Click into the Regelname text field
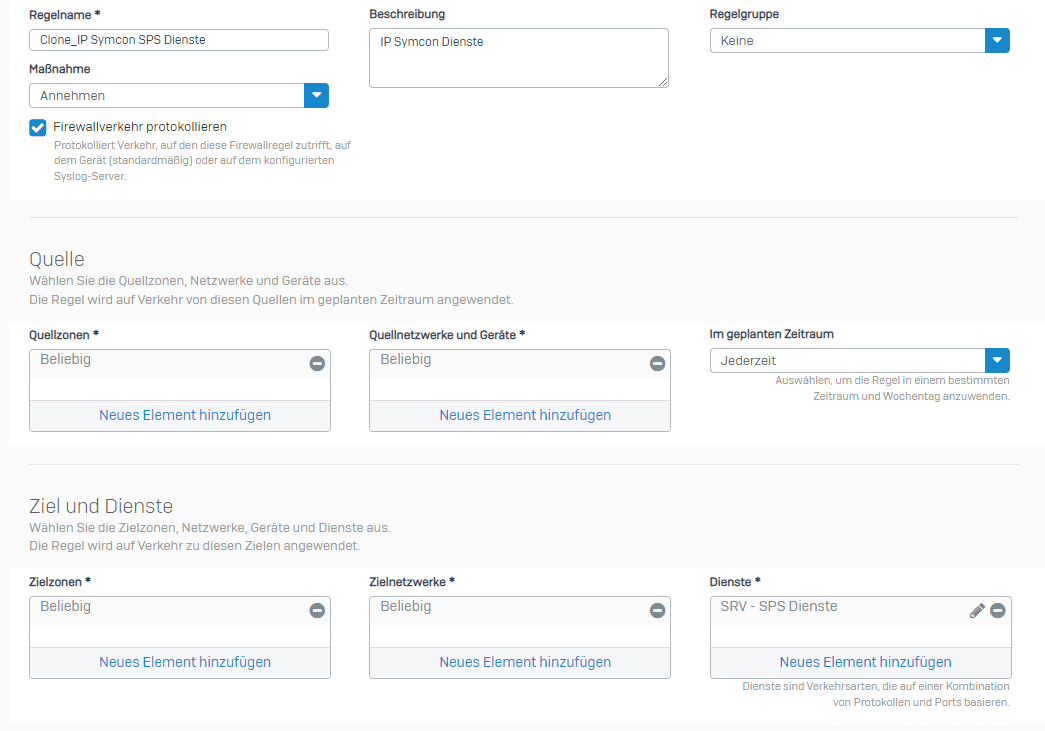Screen dimensions: 1045x731 (179, 40)
